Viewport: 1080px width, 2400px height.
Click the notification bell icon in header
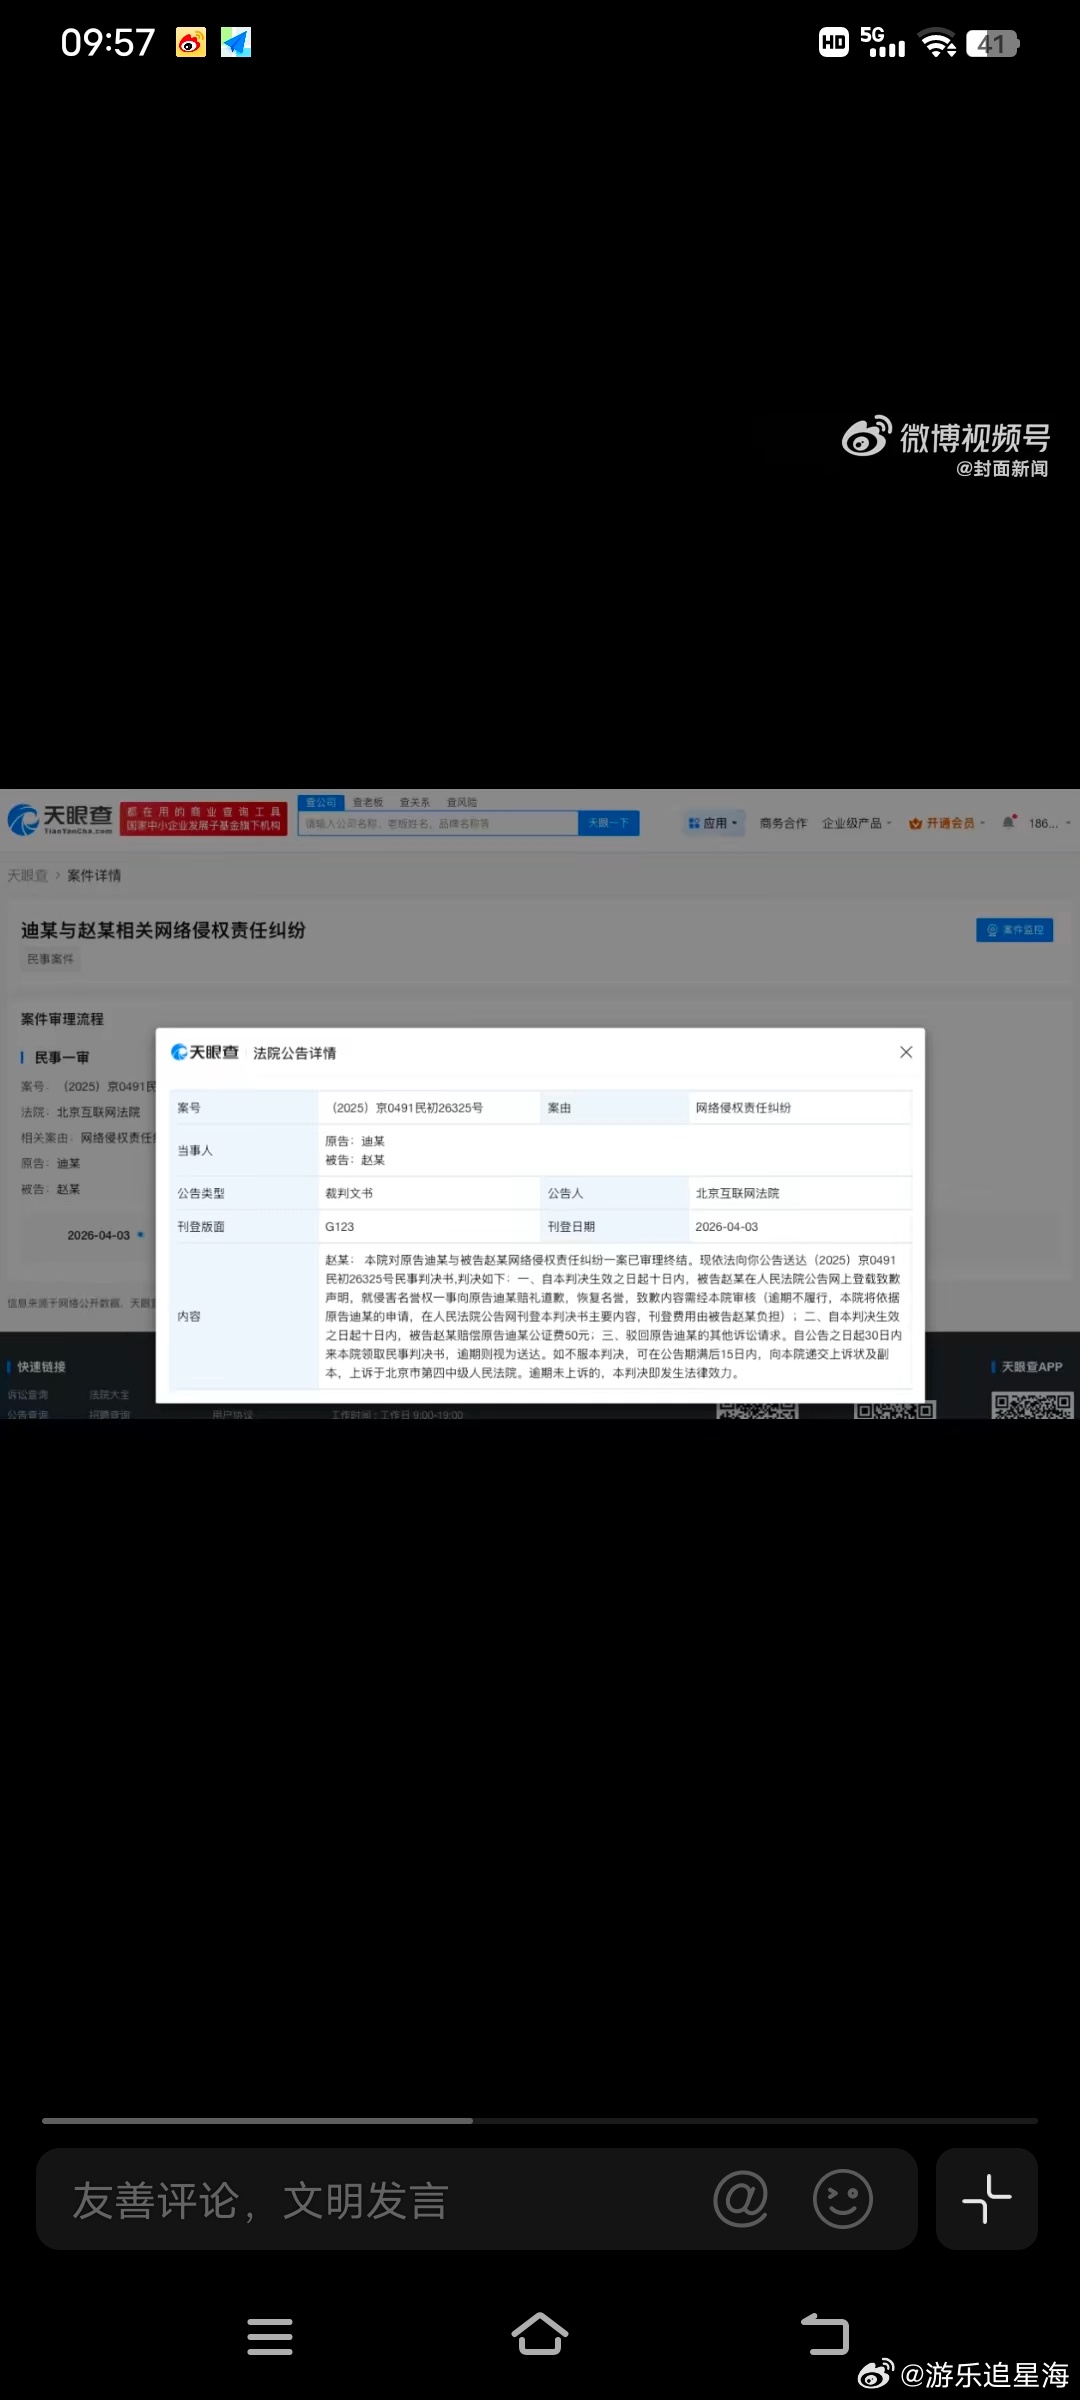pyautogui.click(x=1009, y=822)
